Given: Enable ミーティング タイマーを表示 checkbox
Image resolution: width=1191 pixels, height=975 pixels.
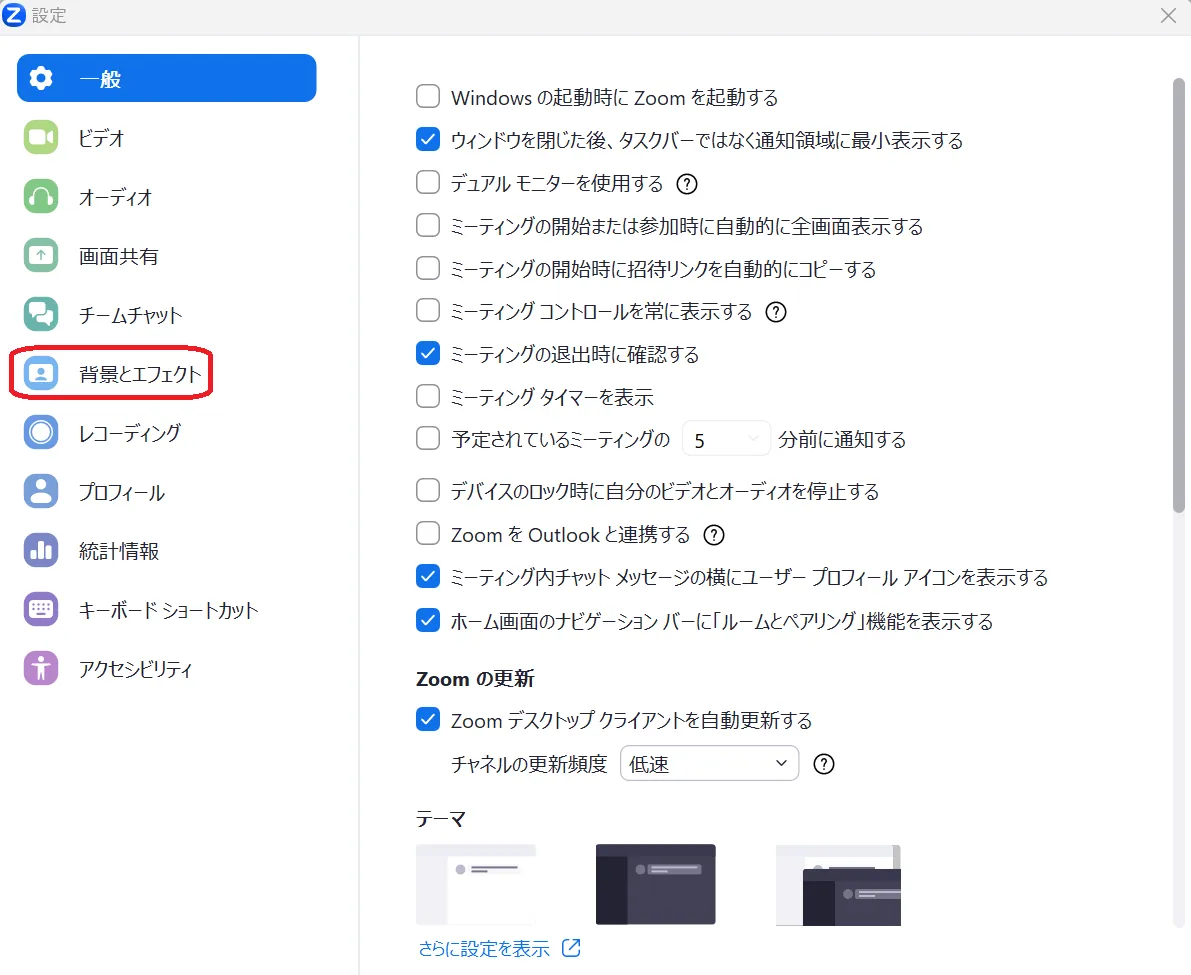Looking at the screenshot, I should pos(428,397).
